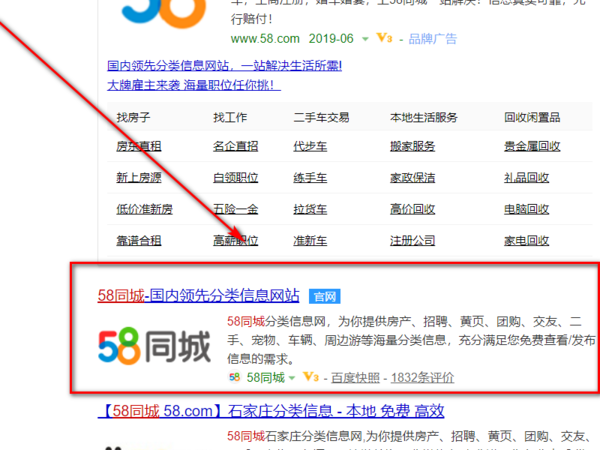This screenshot has height=450, width=600.
Task: Open 百度快照 cached page link
Action: (355, 378)
